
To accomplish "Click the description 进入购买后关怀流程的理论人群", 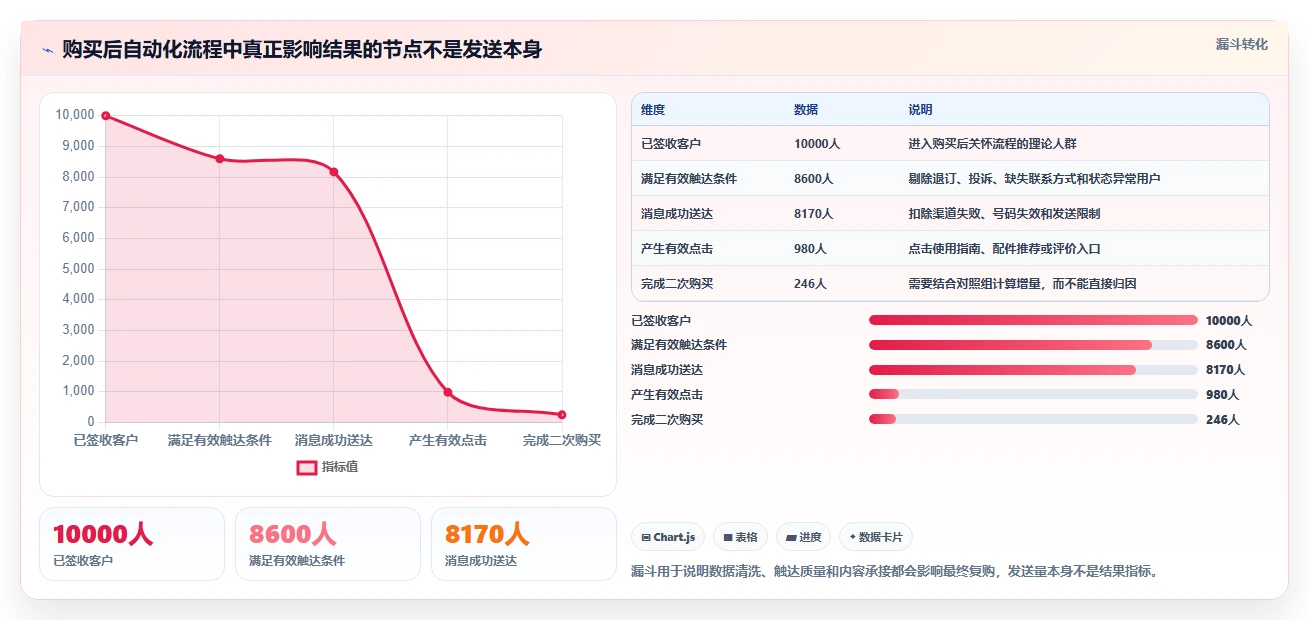I will (x=992, y=144).
